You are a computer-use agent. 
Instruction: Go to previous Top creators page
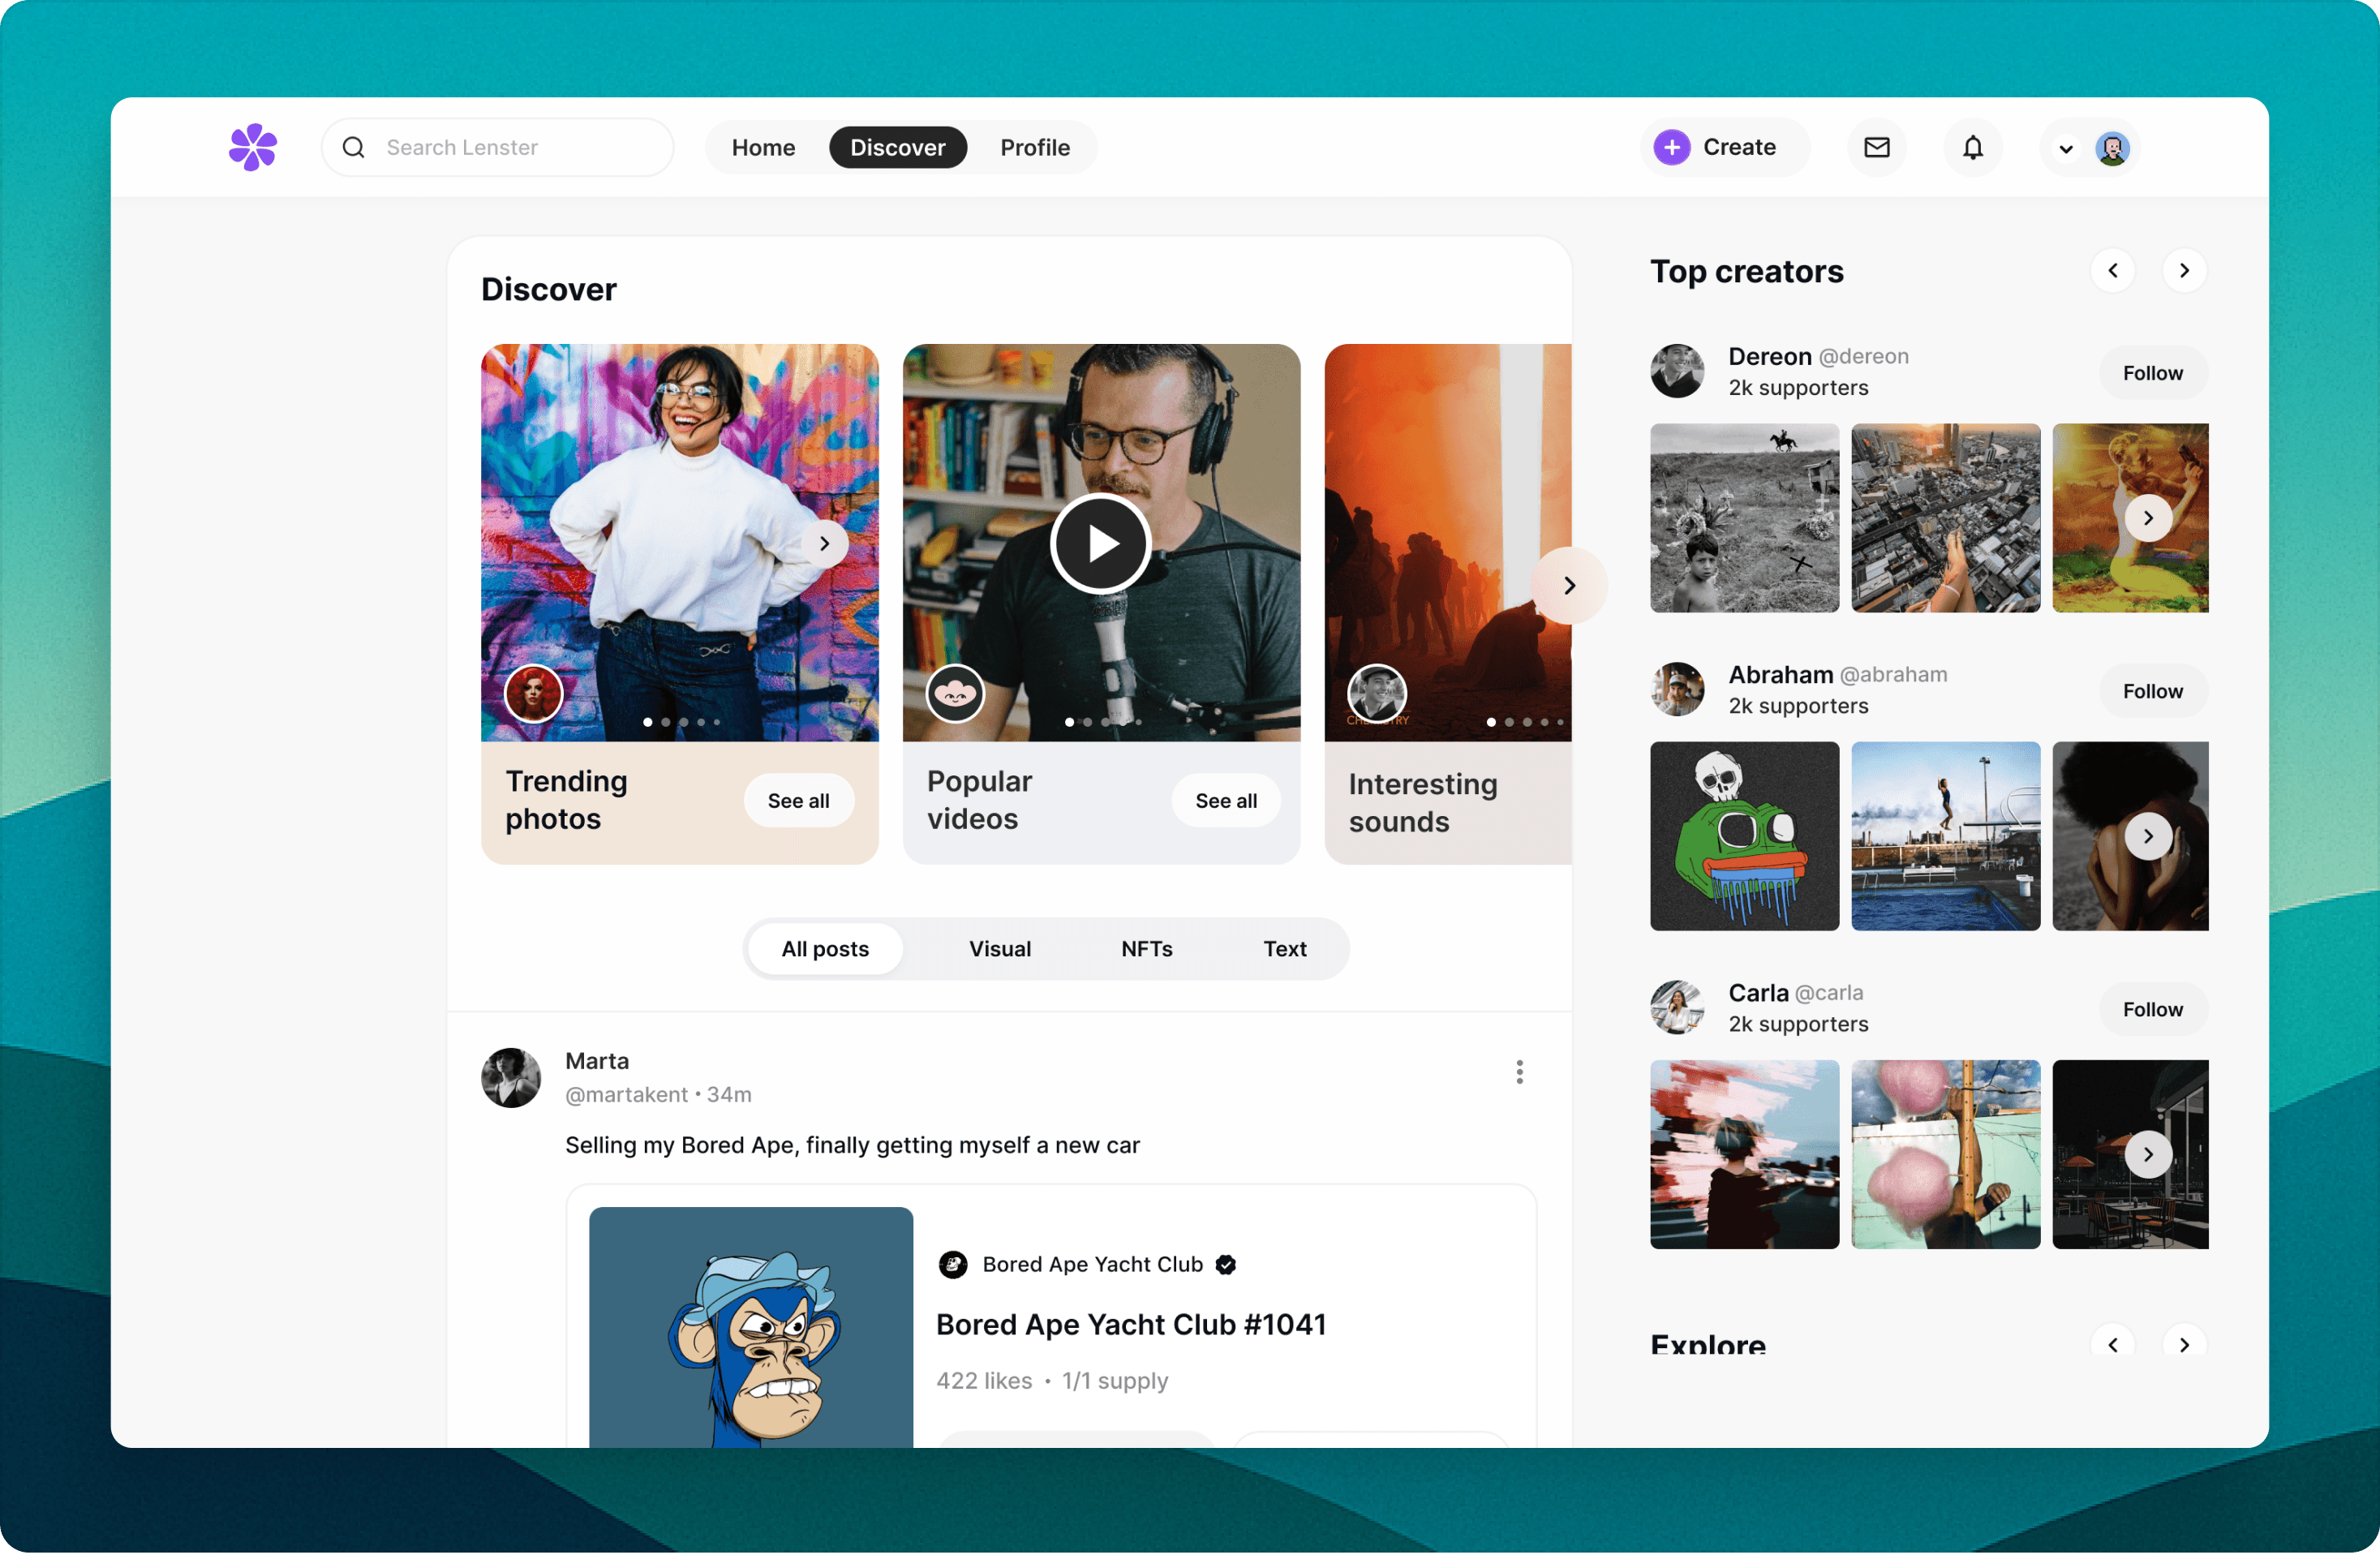coord(2112,271)
